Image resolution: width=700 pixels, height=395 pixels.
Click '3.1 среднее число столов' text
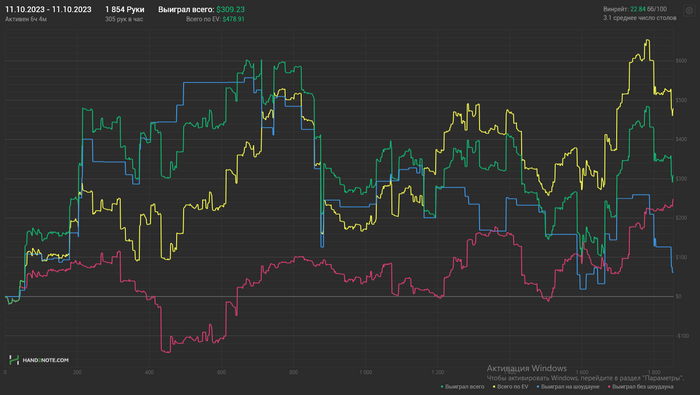pyautogui.click(x=640, y=18)
